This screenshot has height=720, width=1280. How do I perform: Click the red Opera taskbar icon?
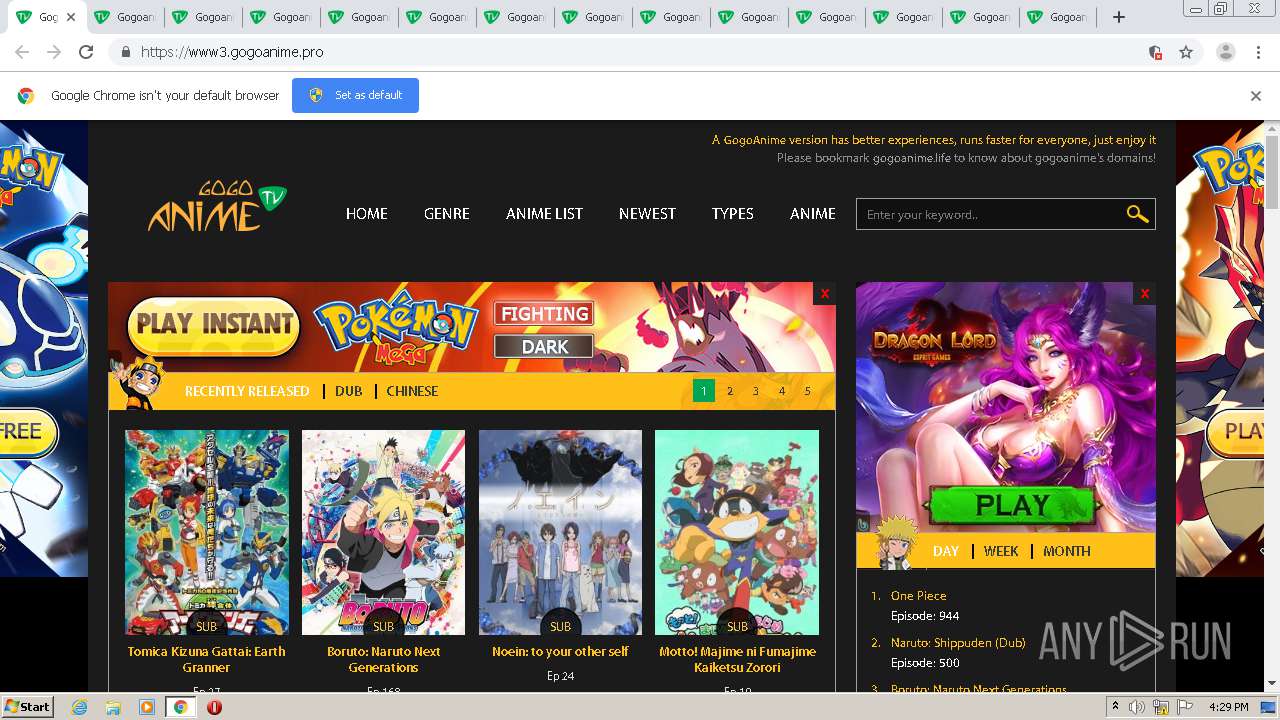[x=214, y=707]
